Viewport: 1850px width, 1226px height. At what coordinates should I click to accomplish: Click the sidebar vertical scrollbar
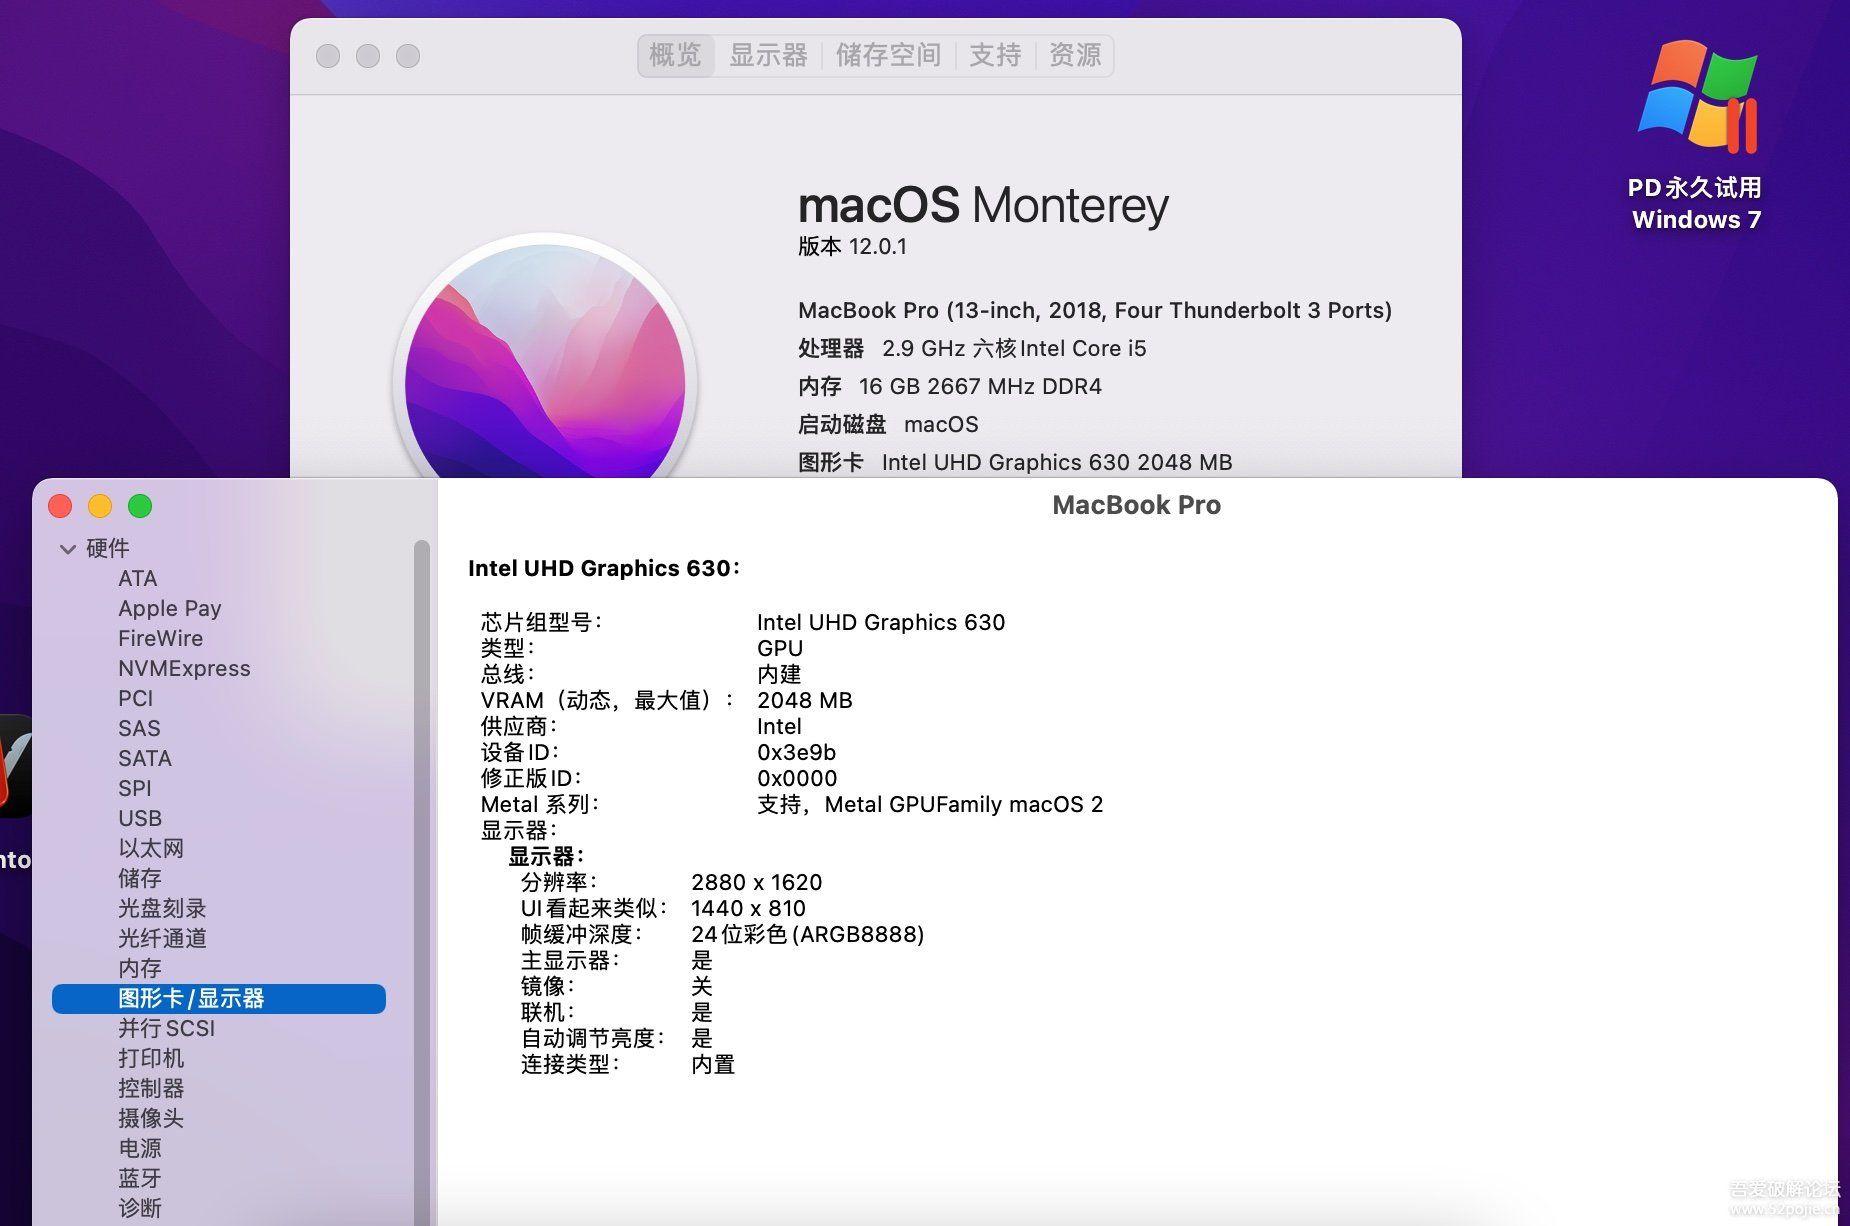click(422, 800)
